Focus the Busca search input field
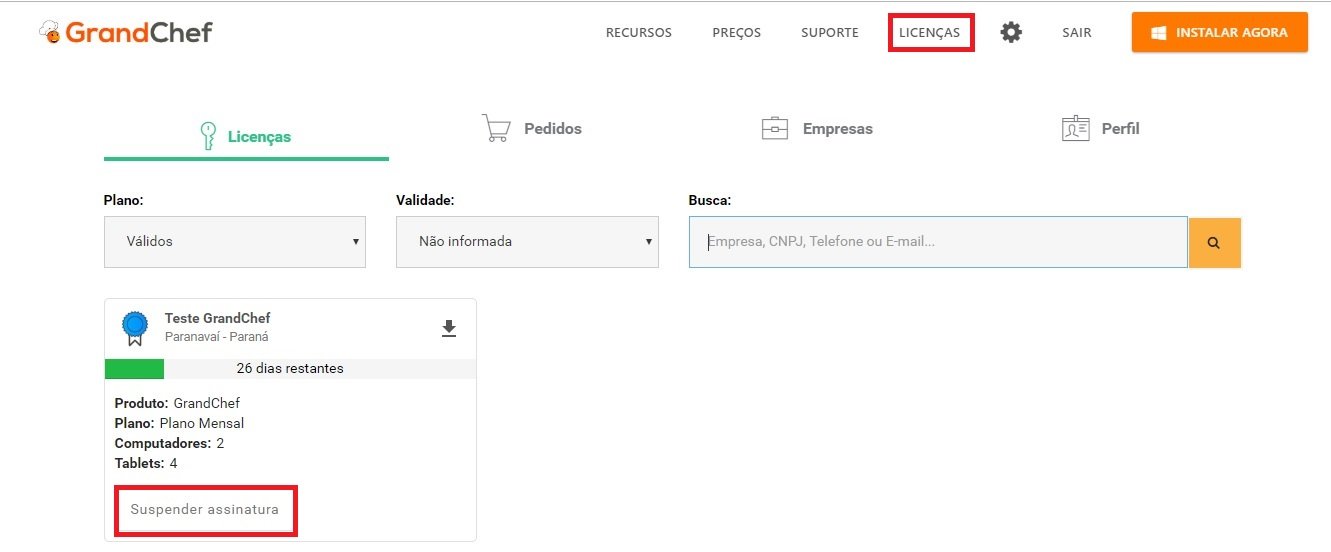The height and width of the screenshot is (552, 1331). (x=937, y=242)
